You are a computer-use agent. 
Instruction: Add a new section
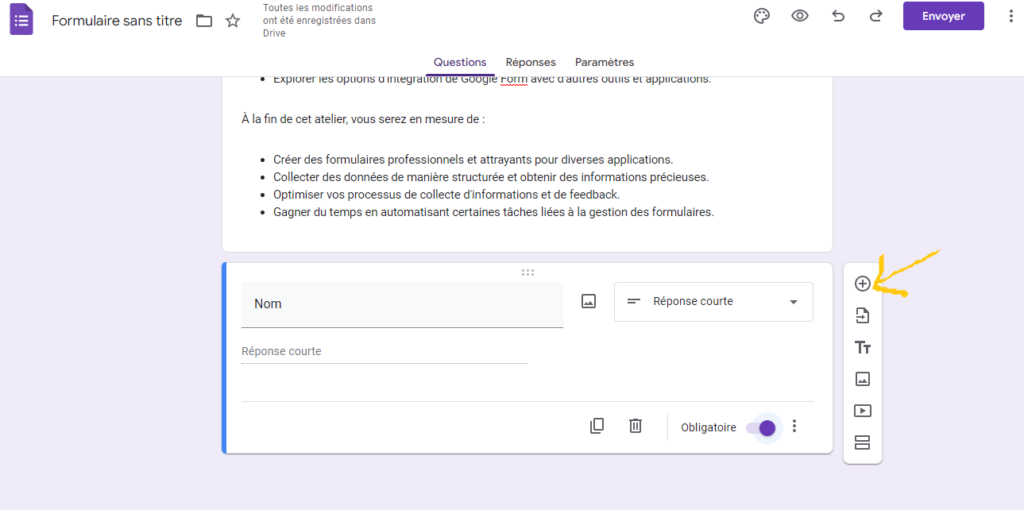pos(862,443)
